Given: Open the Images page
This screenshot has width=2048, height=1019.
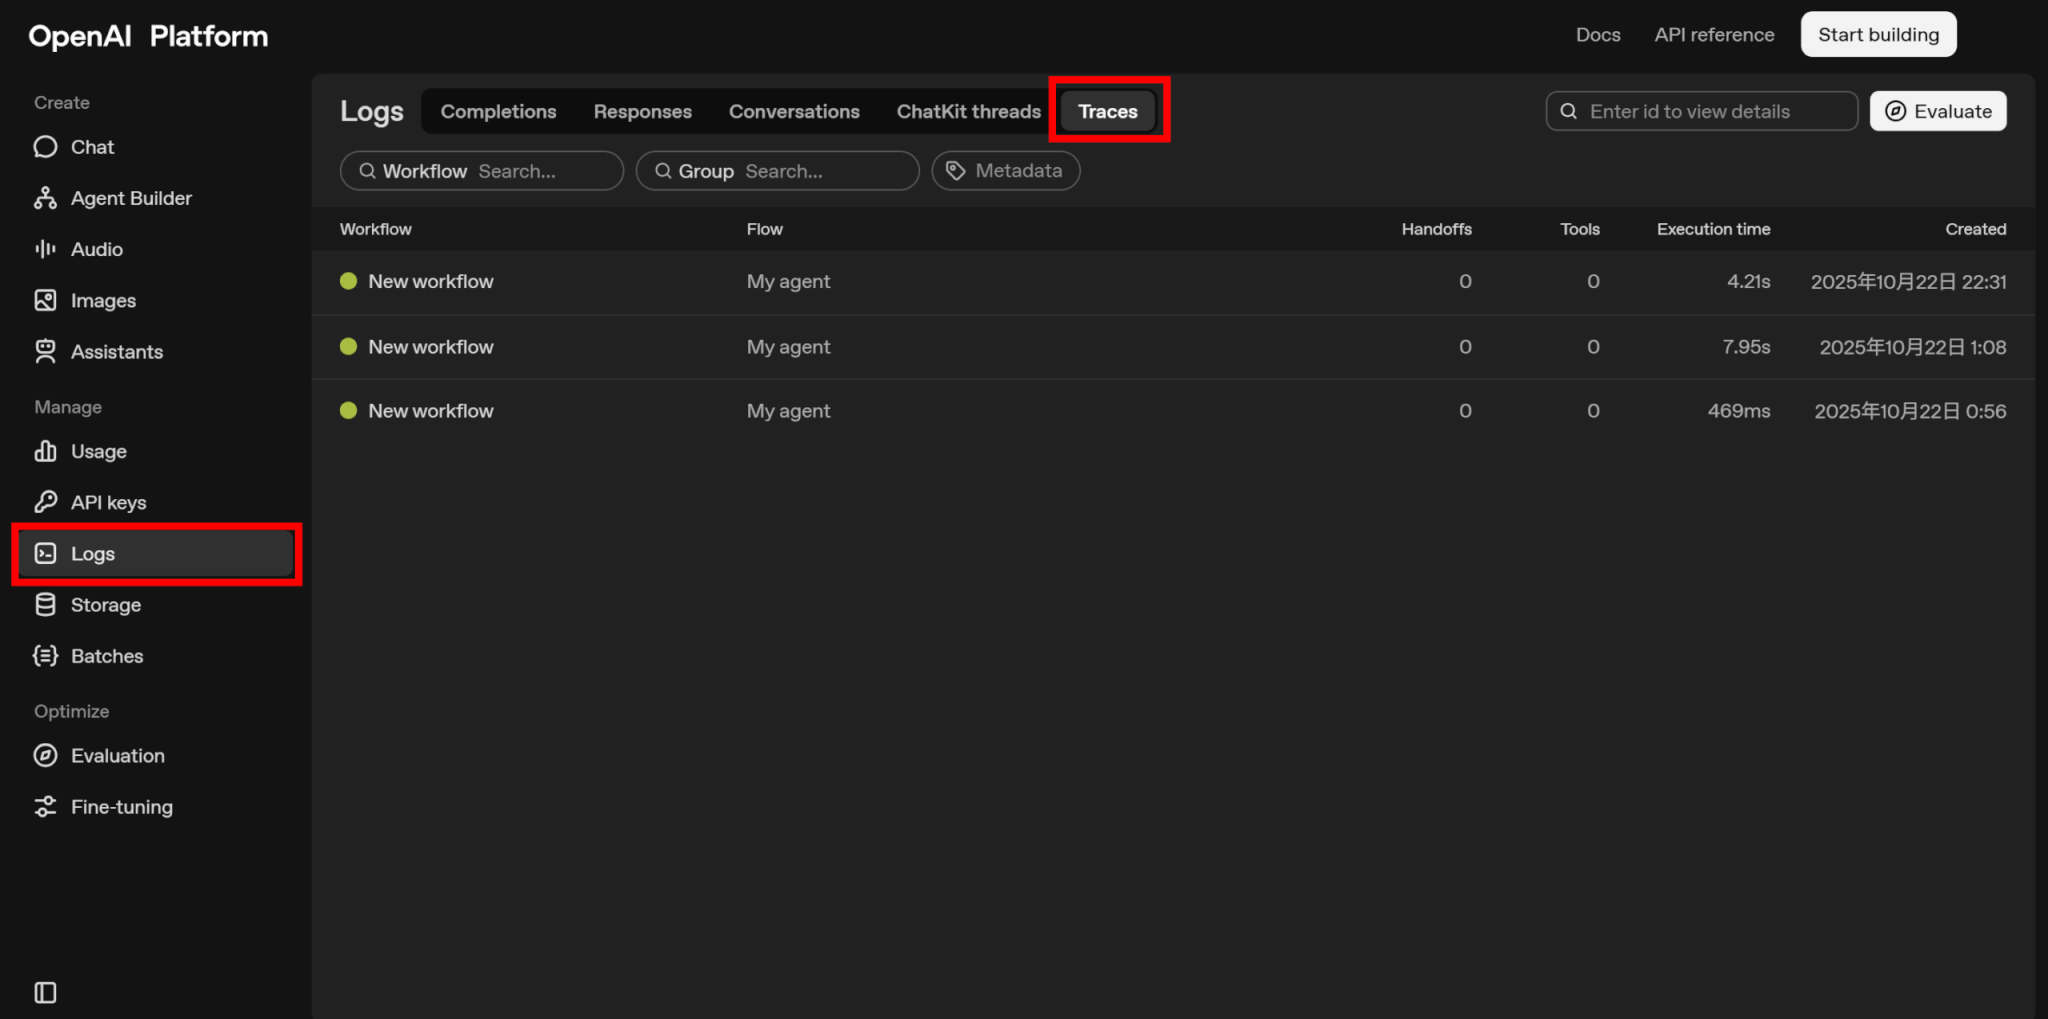Looking at the screenshot, I should (102, 300).
